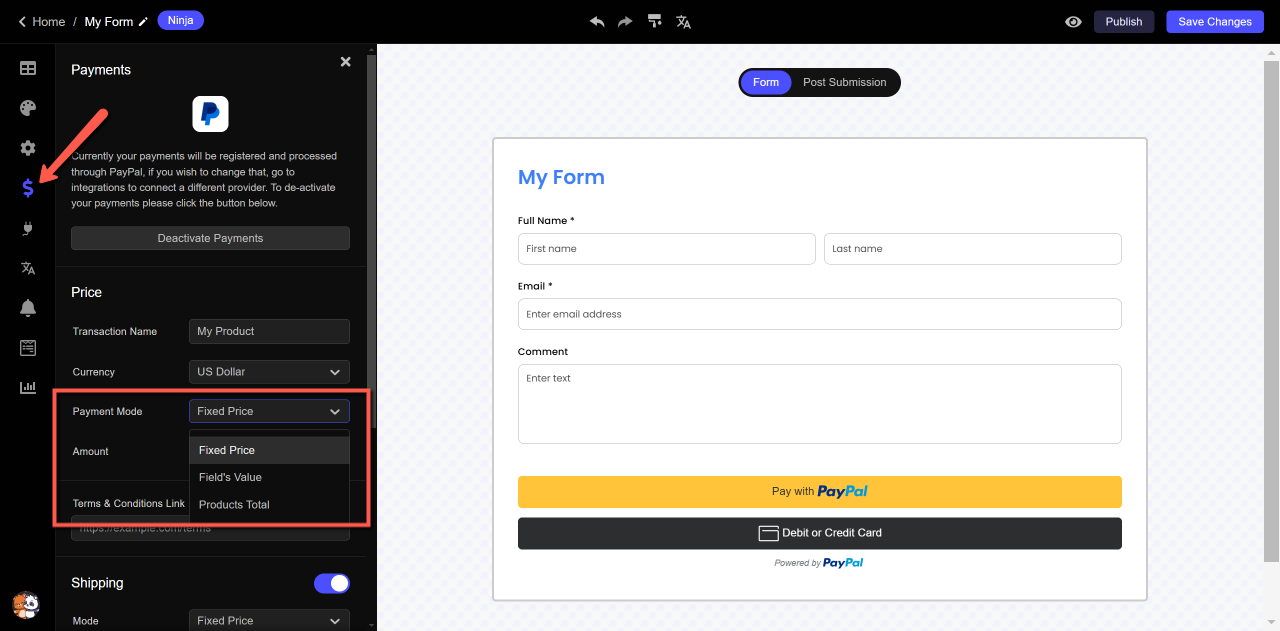Screen dimensions: 1280x631
Task: Select Fixed Price option in list
Action: click(x=269, y=450)
